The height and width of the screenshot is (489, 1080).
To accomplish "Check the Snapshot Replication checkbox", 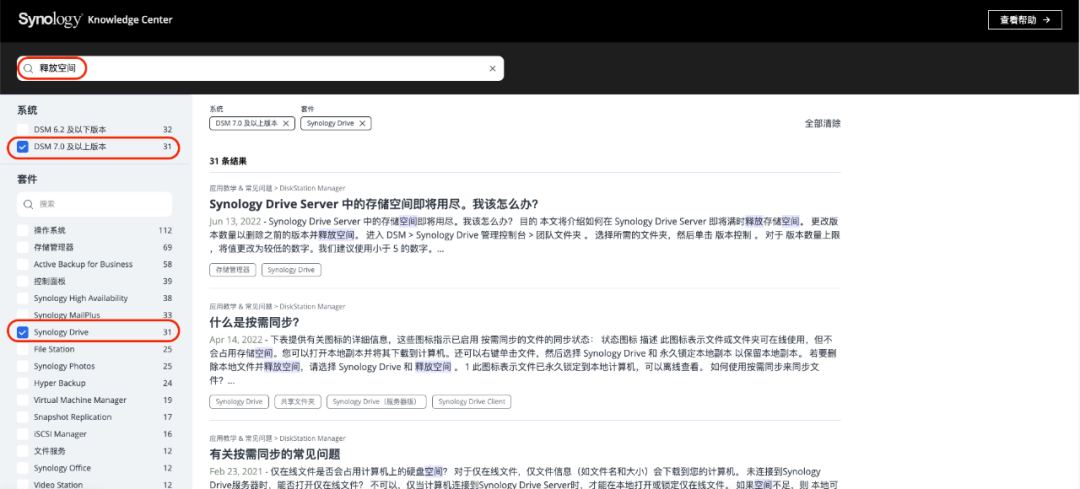I will click(x=23, y=417).
